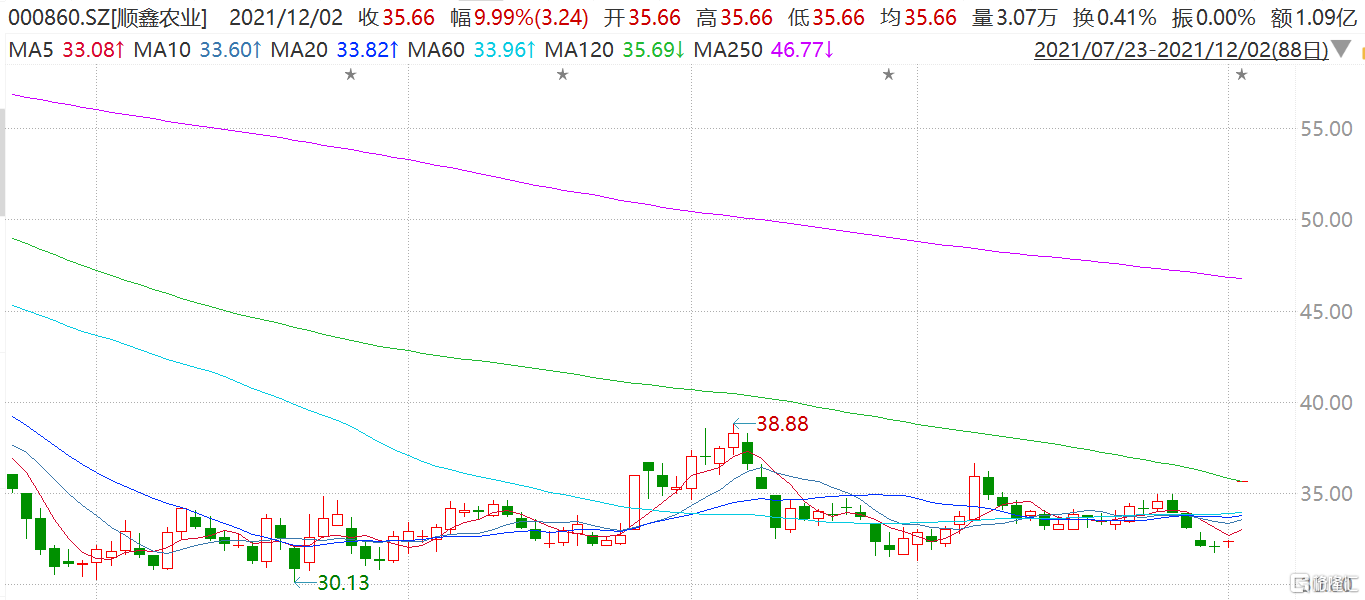
Task: Click the low price 低 35.66
Action: point(825,17)
